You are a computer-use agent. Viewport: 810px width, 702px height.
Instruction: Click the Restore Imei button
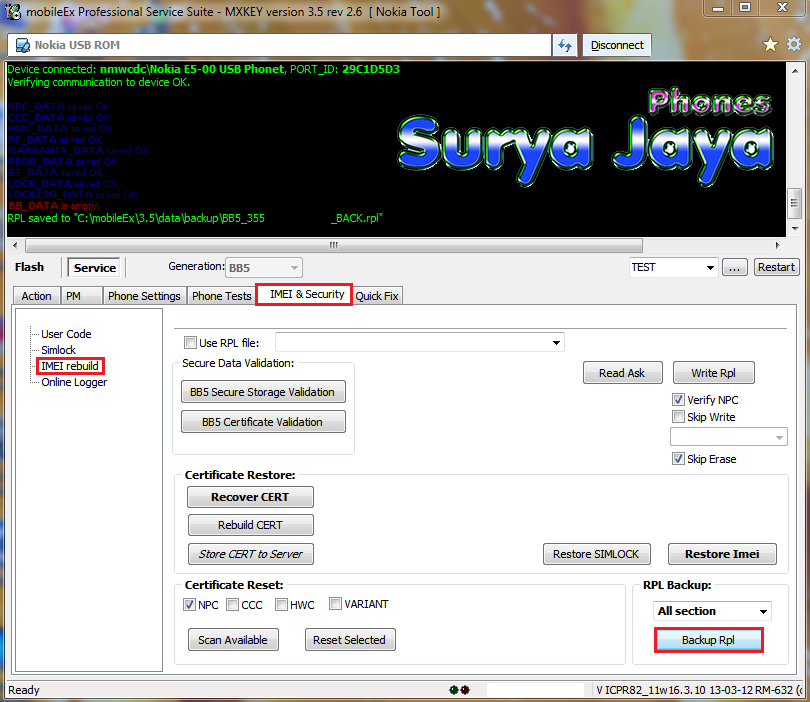coord(722,554)
